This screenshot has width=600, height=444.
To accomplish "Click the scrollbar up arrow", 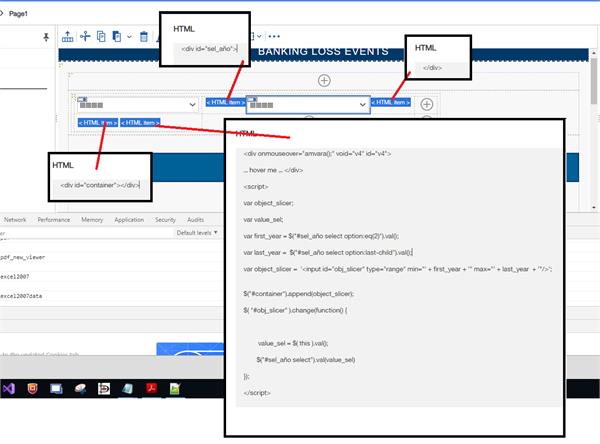I will pyautogui.click(x=593, y=53).
